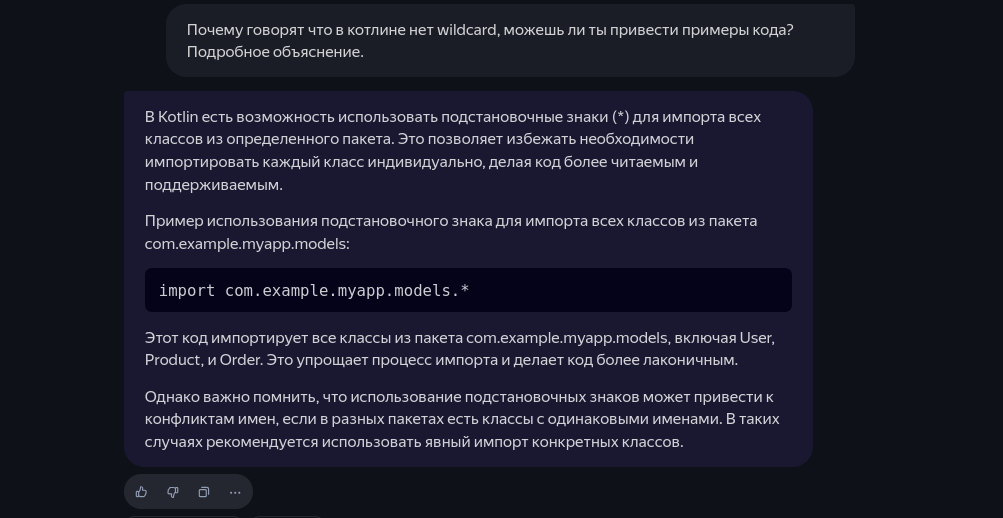Click the asterisk at the end of the code line
Image resolution: width=1003 pixels, height=518 pixels.
[465, 290]
